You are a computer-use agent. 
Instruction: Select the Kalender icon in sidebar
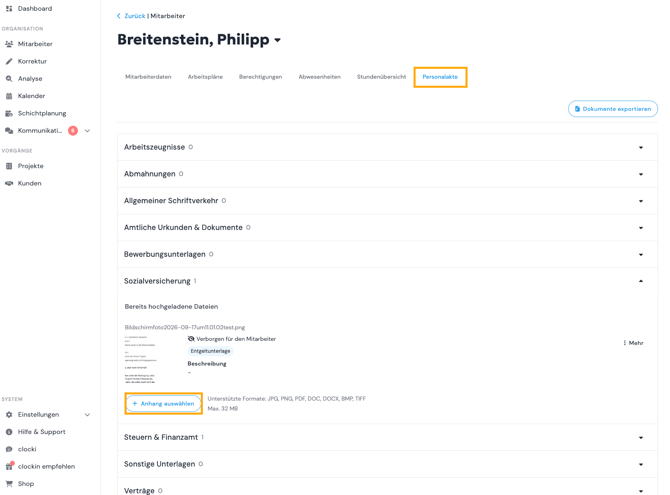[x=9, y=96]
